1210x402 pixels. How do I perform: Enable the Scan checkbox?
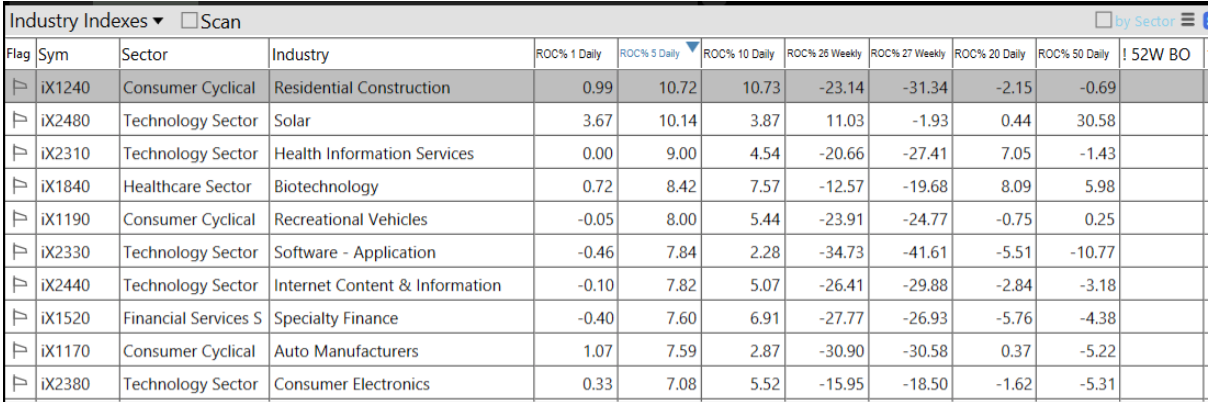[x=190, y=21]
